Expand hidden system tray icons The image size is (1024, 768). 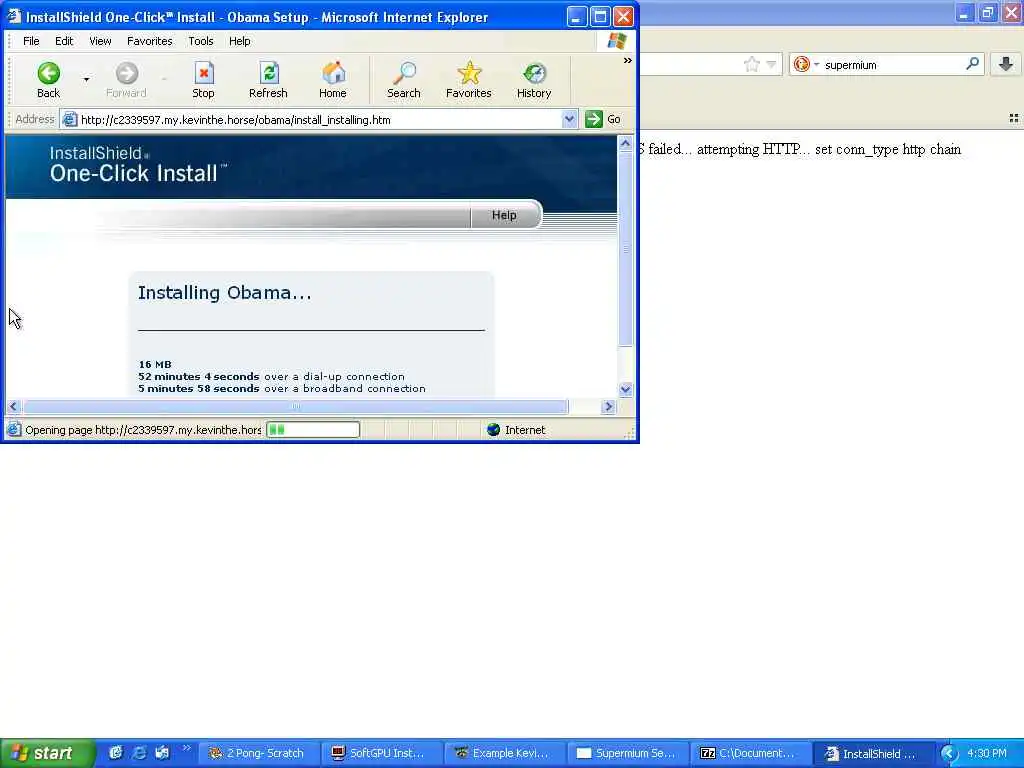tap(949, 754)
